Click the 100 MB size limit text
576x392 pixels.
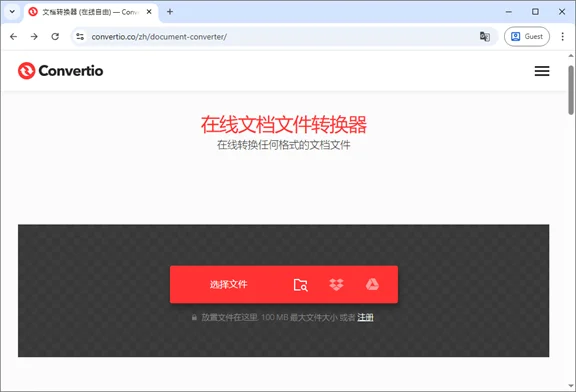point(274,317)
